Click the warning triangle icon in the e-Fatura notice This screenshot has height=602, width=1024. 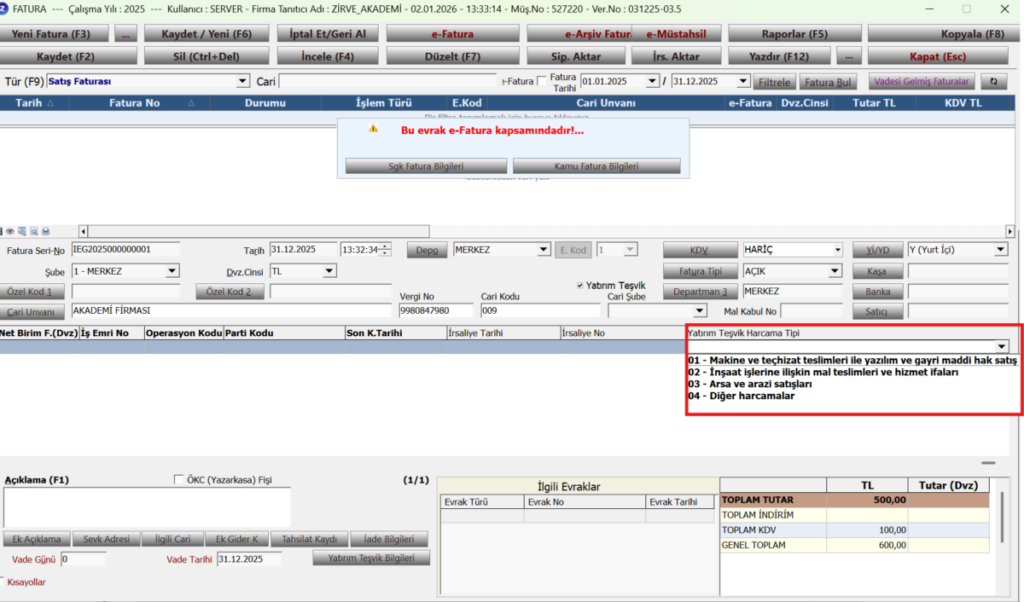click(x=373, y=129)
